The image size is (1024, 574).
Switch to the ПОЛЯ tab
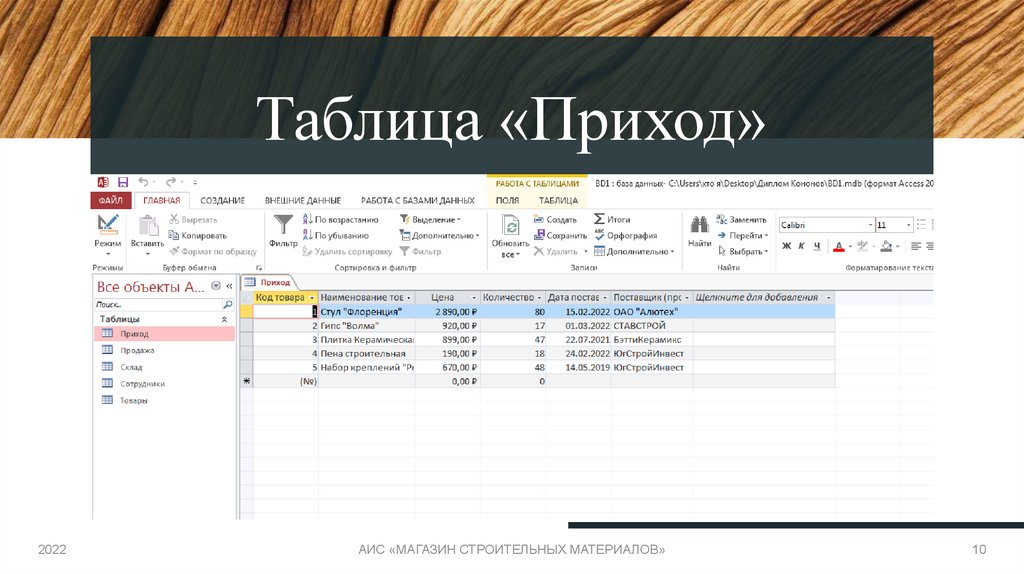coord(507,200)
